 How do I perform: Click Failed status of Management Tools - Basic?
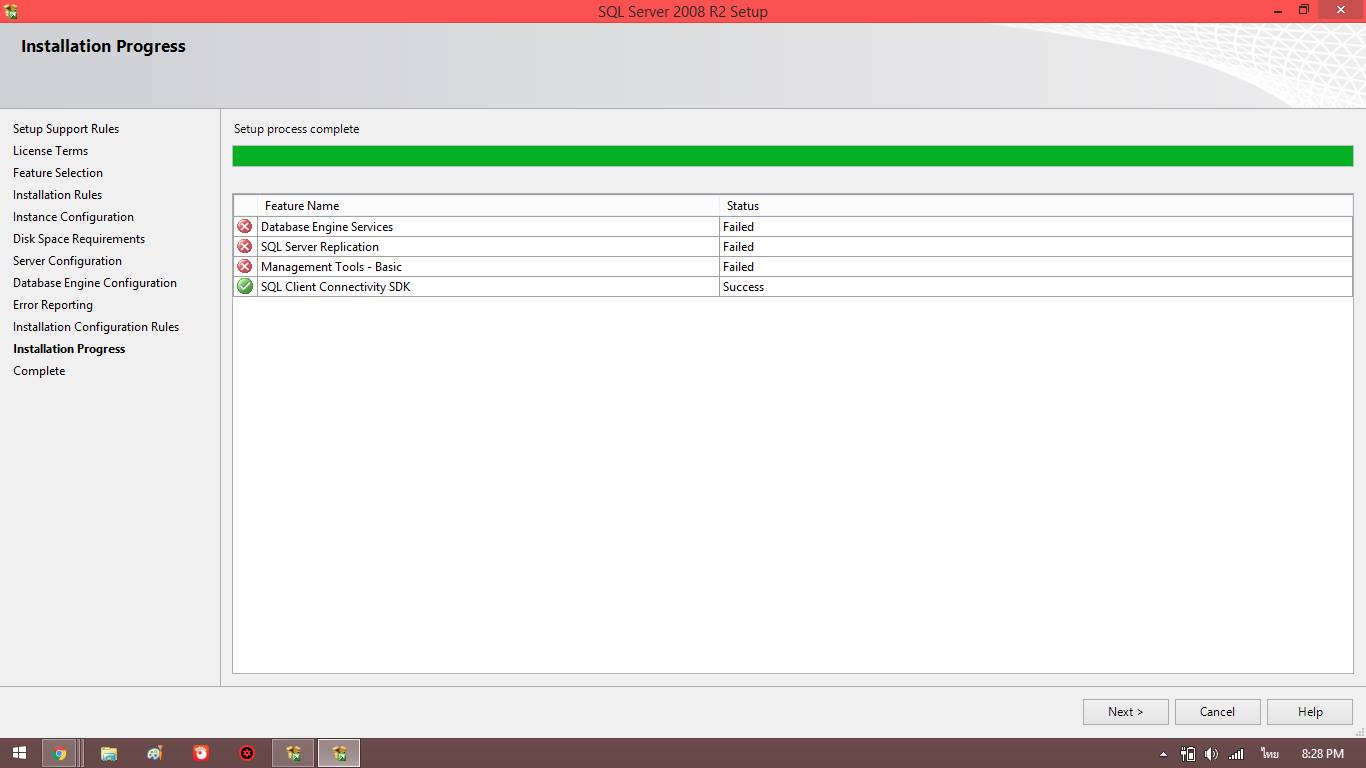tap(738, 267)
